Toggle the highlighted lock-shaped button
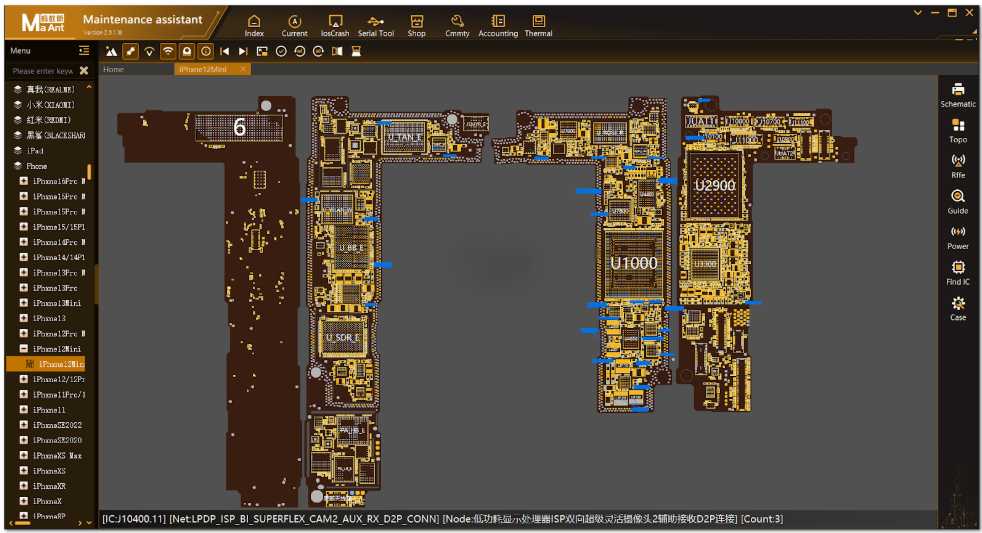This screenshot has height=533, width=982. point(187,51)
